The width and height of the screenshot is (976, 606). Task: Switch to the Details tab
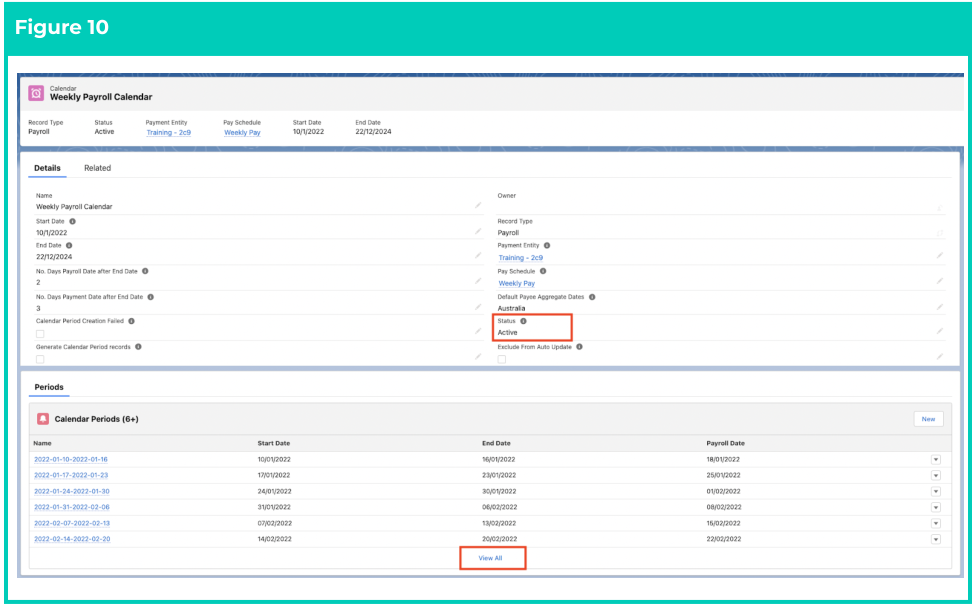coord(47,168)
